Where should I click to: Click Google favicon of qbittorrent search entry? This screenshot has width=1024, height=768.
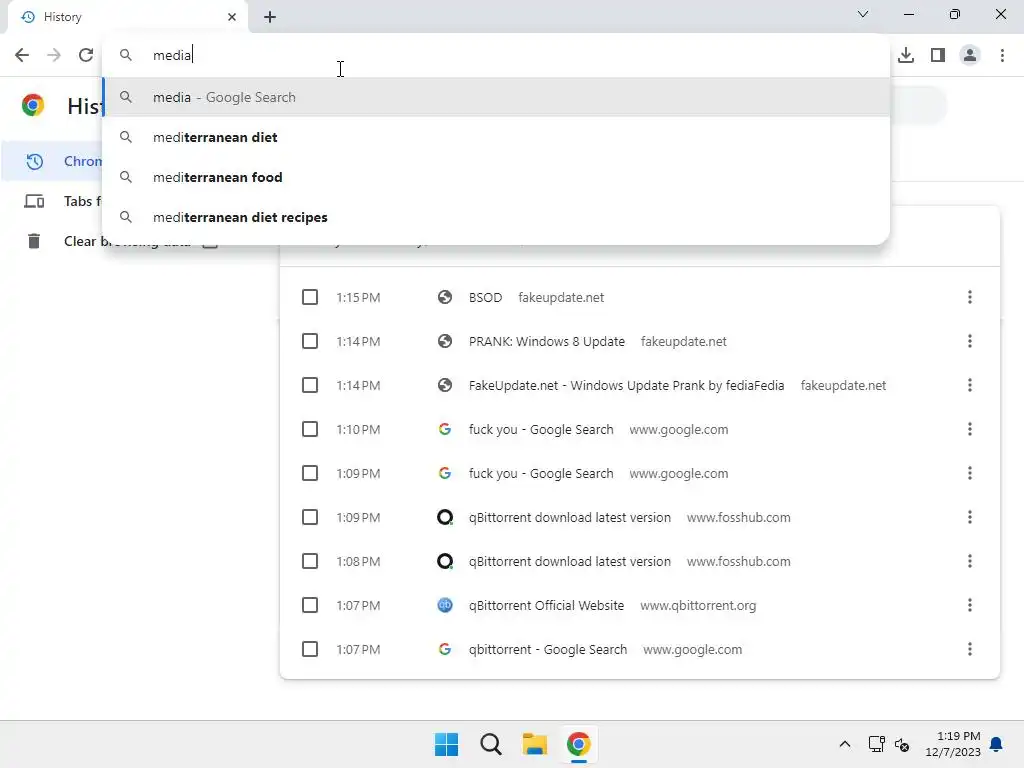445,649
